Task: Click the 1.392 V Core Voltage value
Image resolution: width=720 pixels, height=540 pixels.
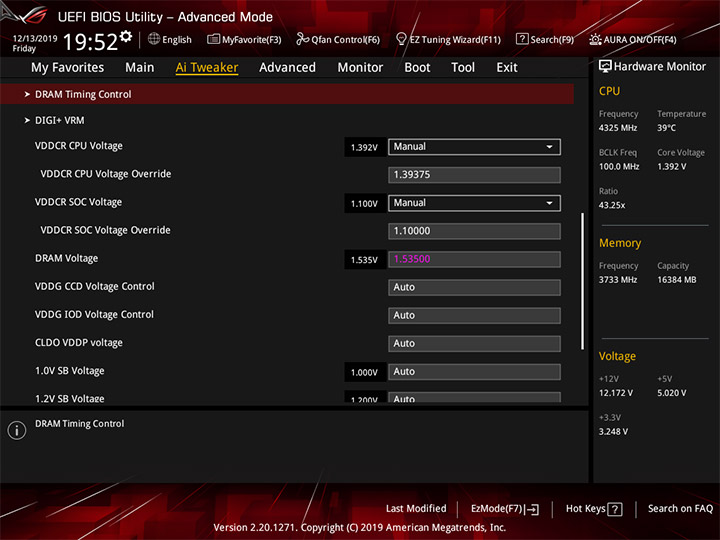Action: 672,167
